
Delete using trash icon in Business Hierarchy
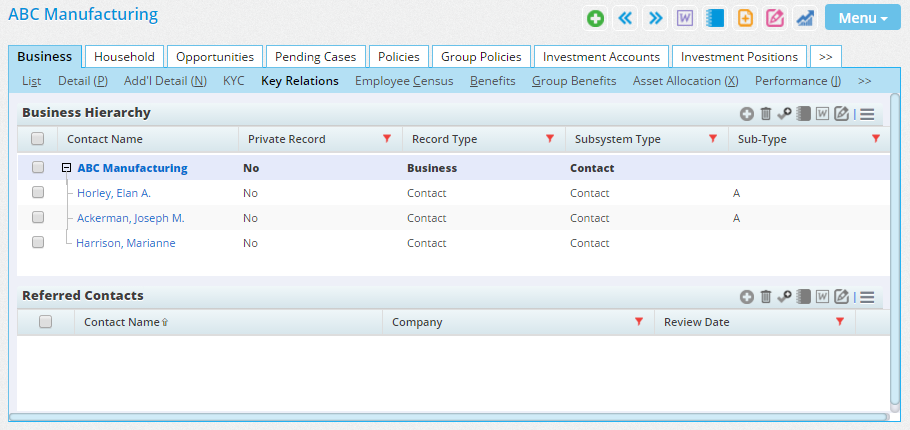tap(765, 114)
